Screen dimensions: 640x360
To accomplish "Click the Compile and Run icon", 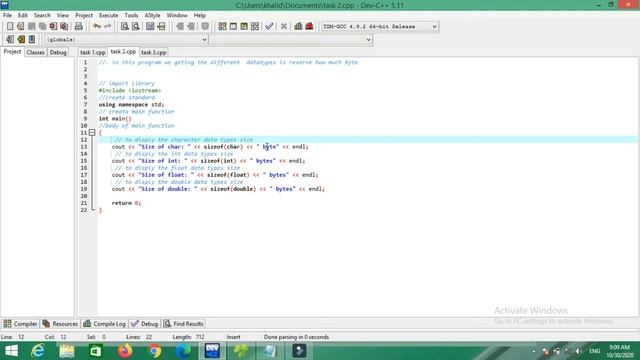I will (x=244, y=27).
